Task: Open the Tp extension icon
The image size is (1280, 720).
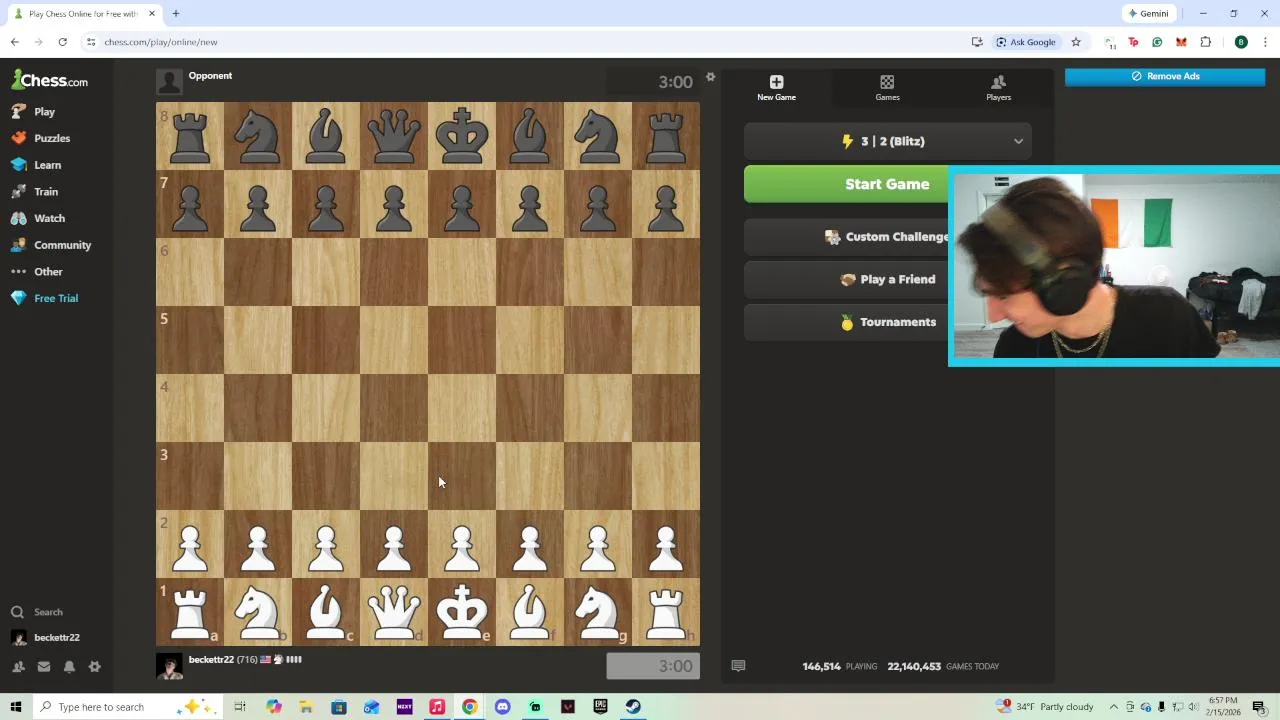Action: (1133, 42)
